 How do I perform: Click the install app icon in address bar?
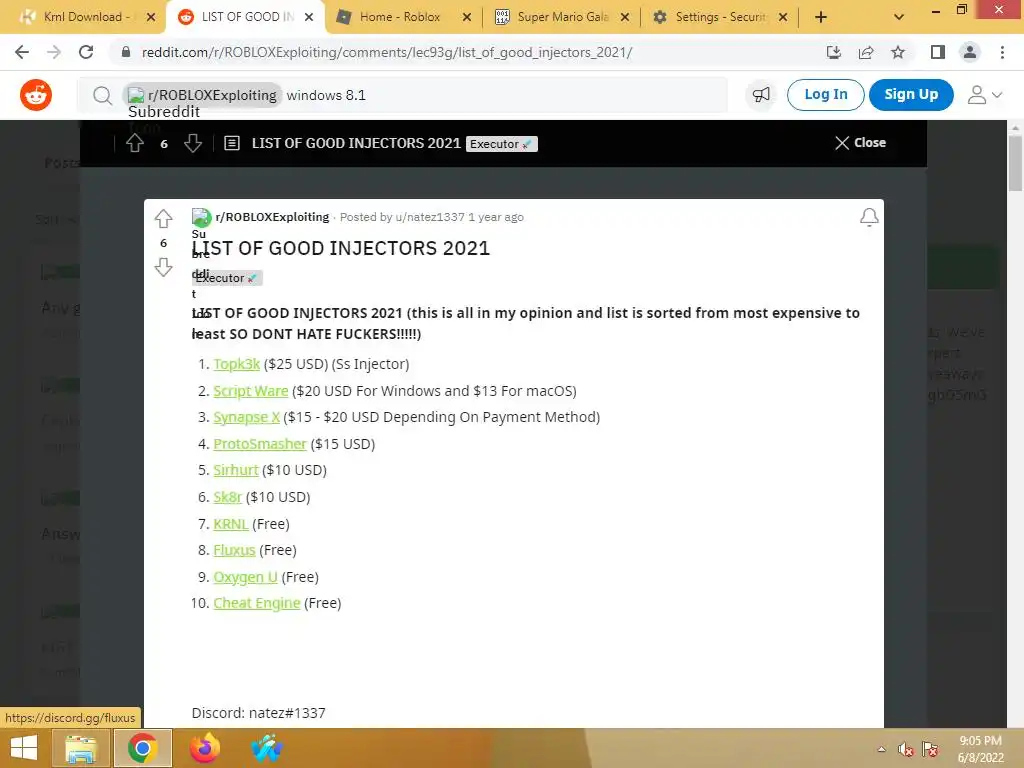833,52
